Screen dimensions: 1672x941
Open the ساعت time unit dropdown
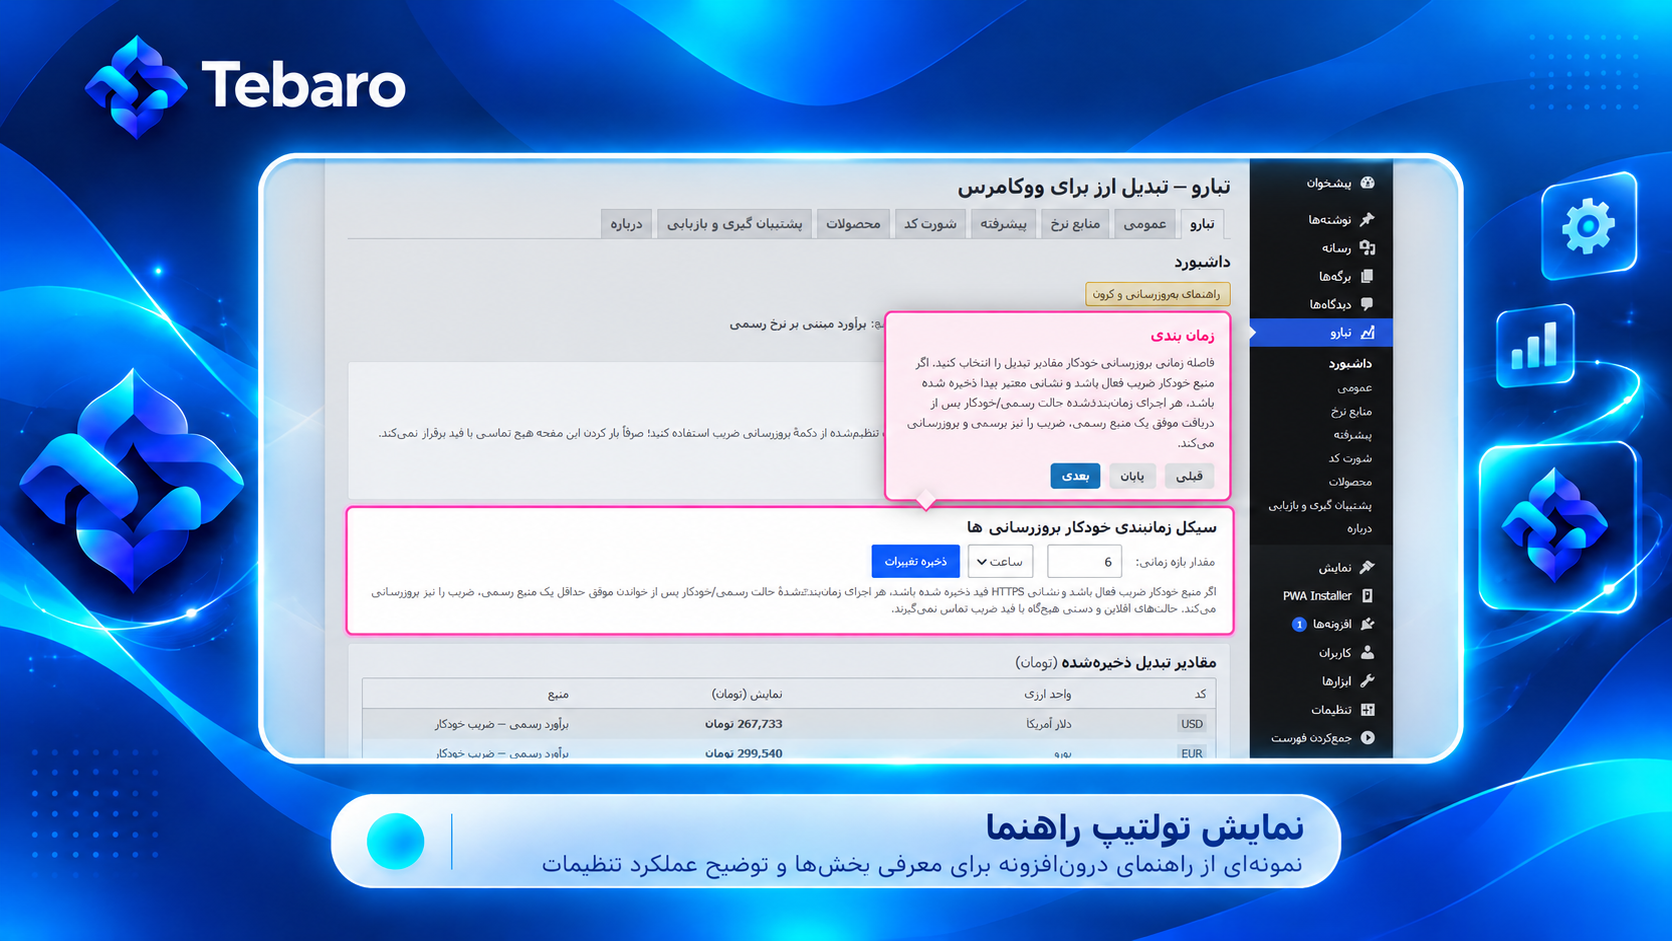coord(1000,562)
